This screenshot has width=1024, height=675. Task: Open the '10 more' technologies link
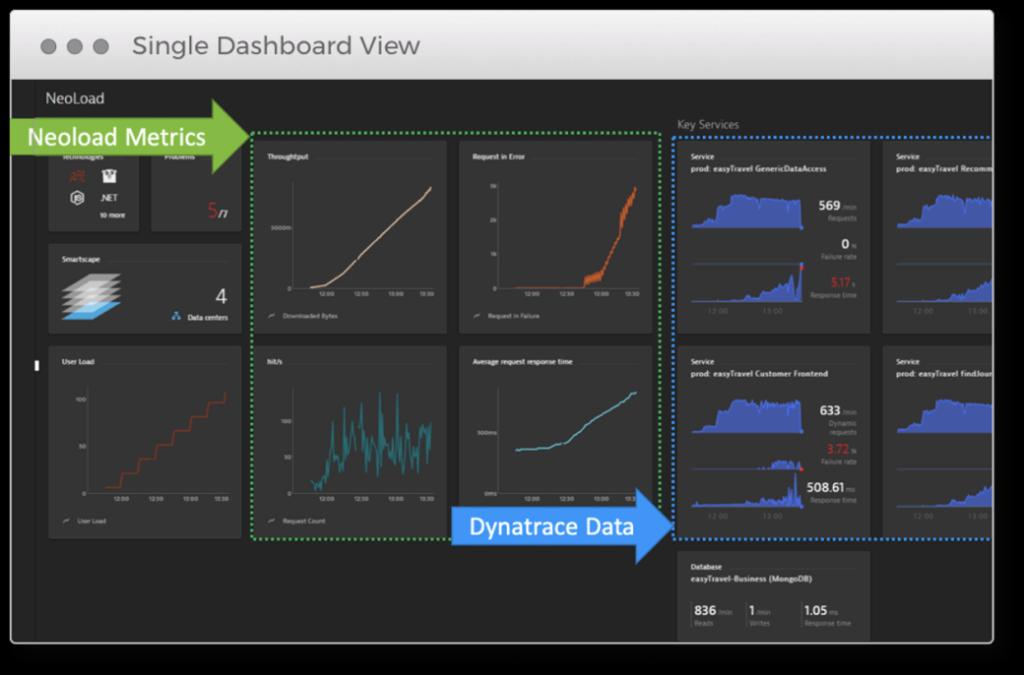(x=111, y=215)
